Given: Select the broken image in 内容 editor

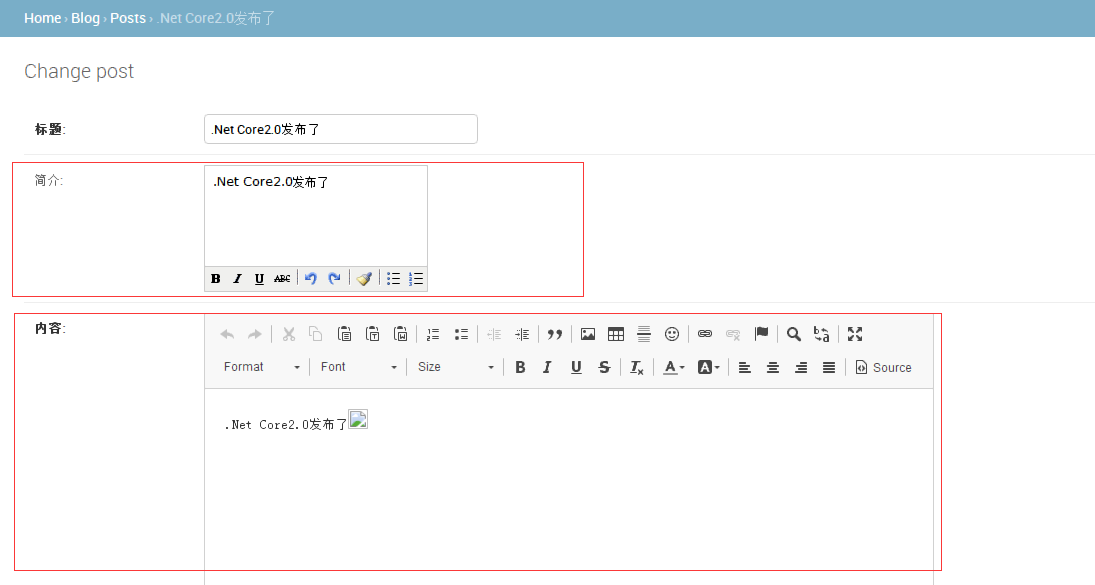Looking at the screenshot, I should coord(358,419).
